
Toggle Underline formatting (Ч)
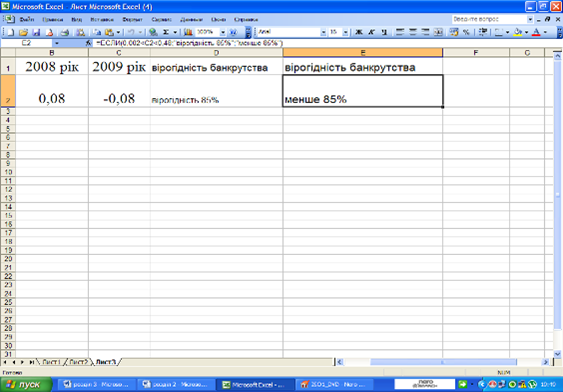[384, 32]
